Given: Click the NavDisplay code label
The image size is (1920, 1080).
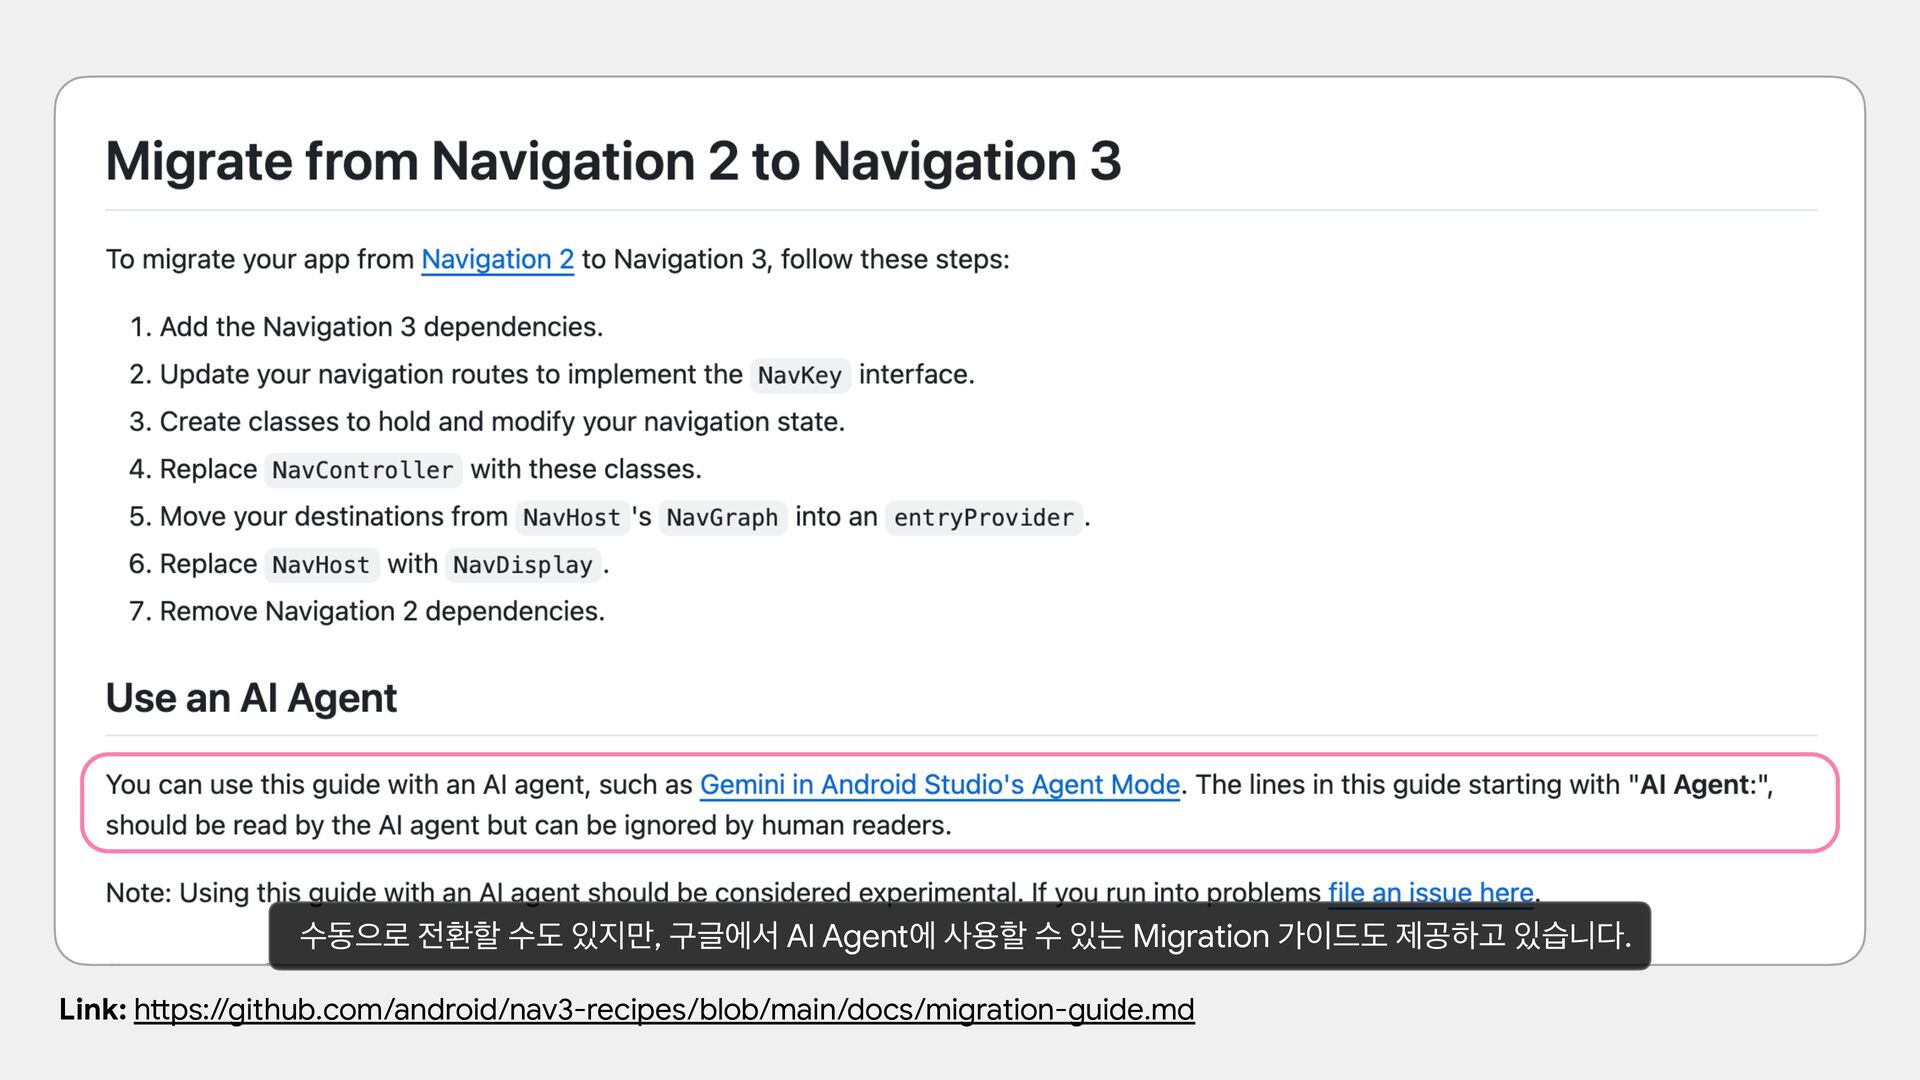Looking at the screenshot, I should coord(522,565).
